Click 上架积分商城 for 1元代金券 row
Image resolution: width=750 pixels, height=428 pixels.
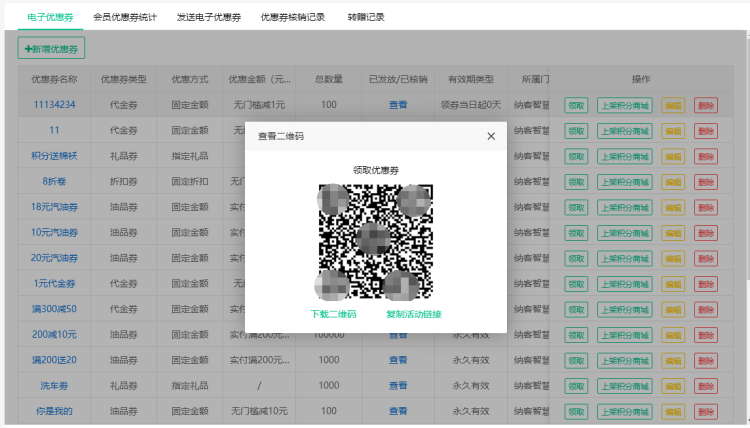(625, 284)
